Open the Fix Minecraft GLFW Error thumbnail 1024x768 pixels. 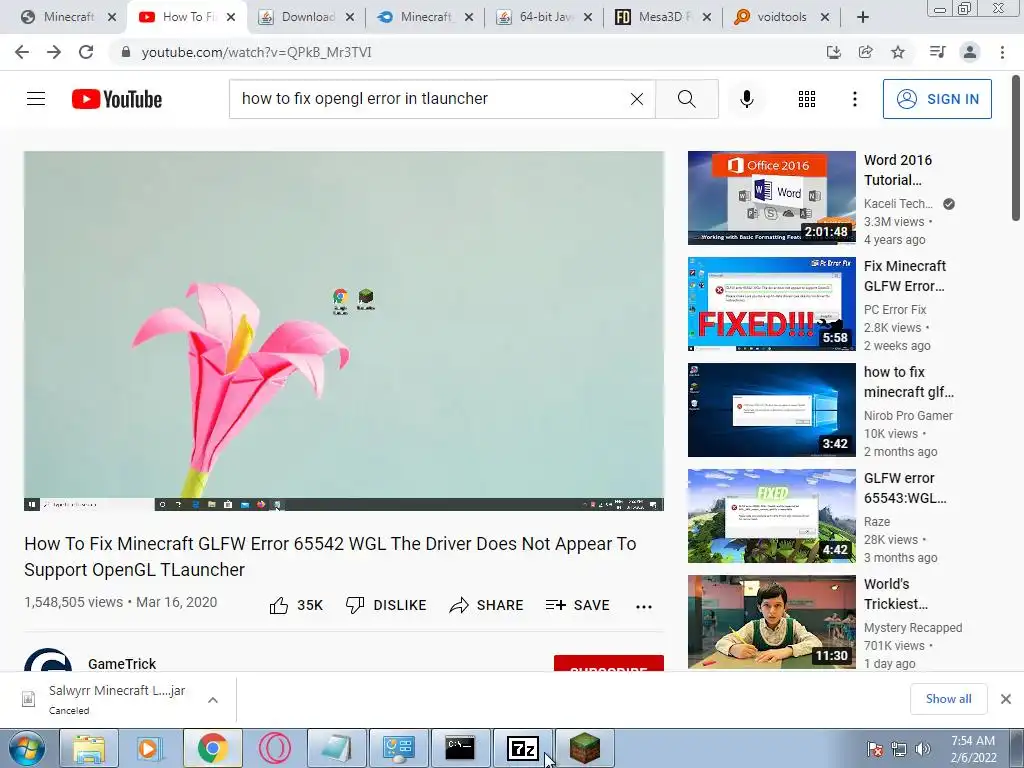(x=771, y=304)
